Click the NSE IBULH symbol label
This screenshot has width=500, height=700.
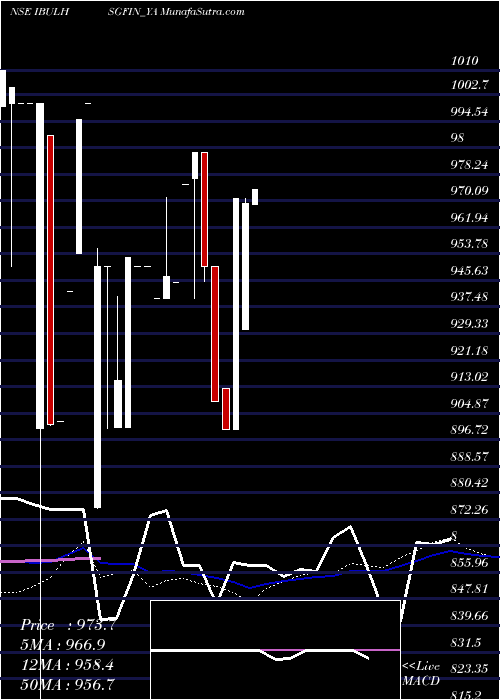point(39,12)
